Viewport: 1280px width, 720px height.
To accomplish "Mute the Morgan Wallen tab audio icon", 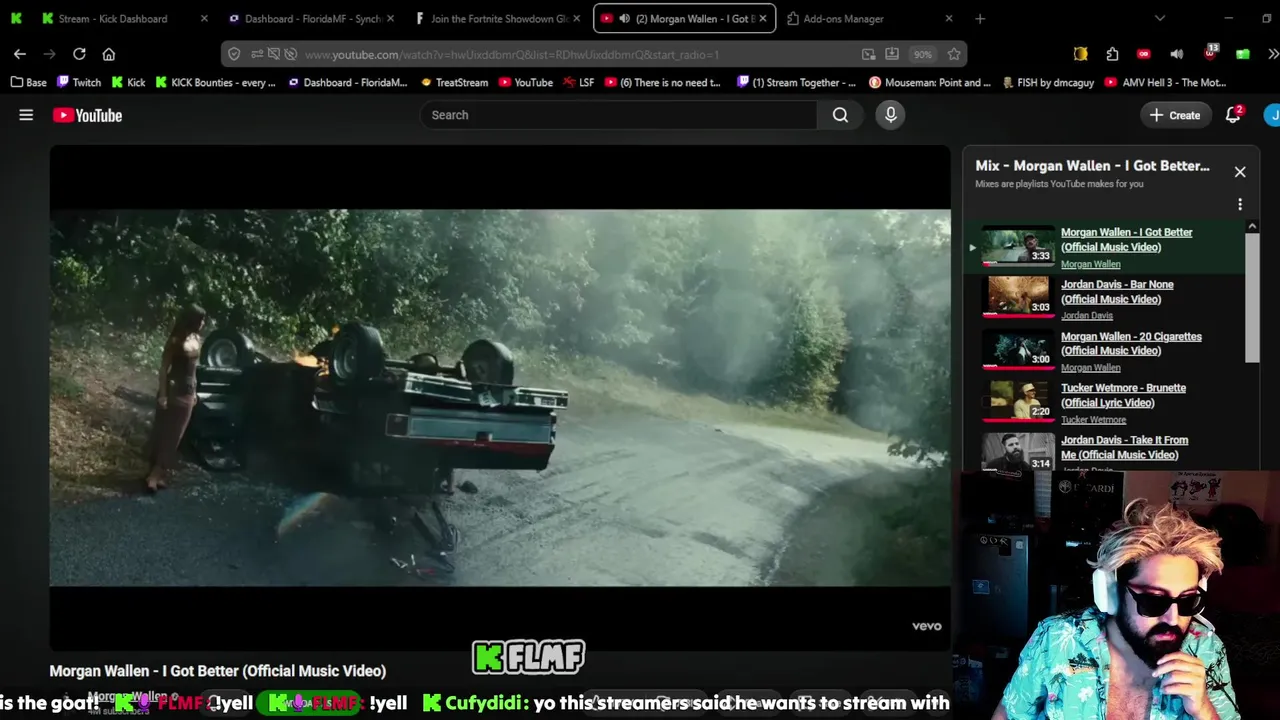I will pyautogui.click(x=624, y=18).
